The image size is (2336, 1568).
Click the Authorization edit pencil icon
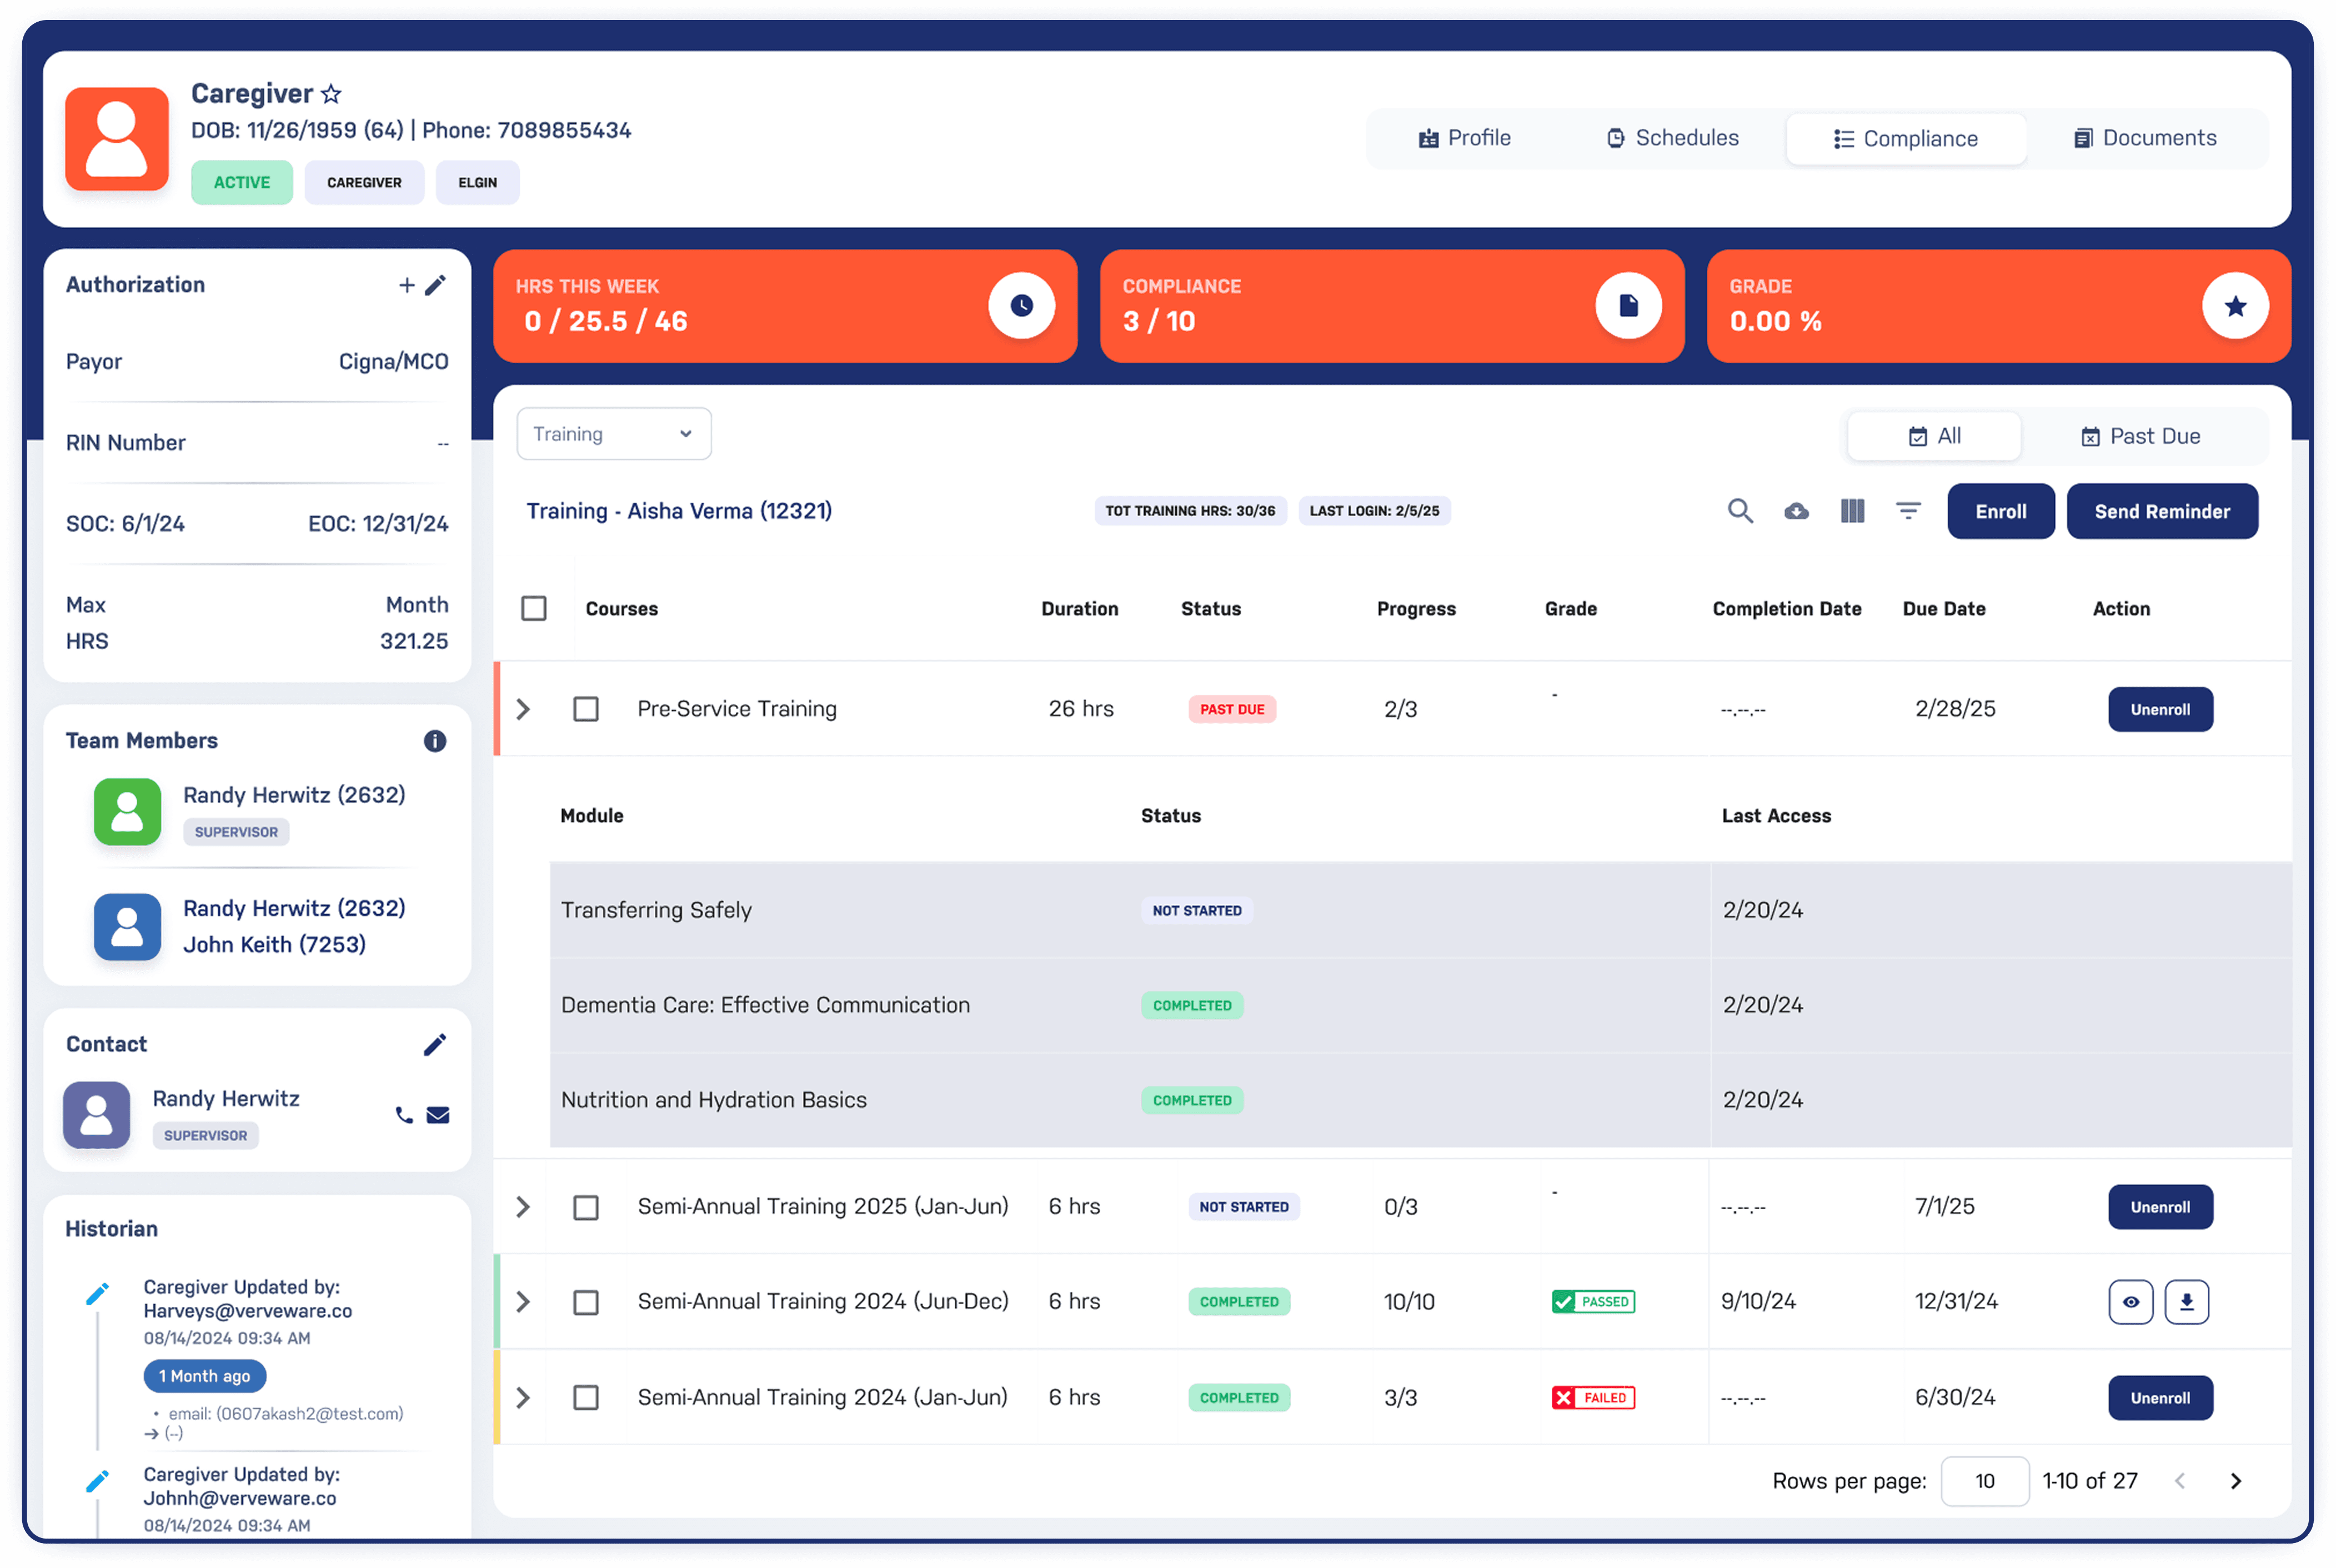[x=435, y=286]
